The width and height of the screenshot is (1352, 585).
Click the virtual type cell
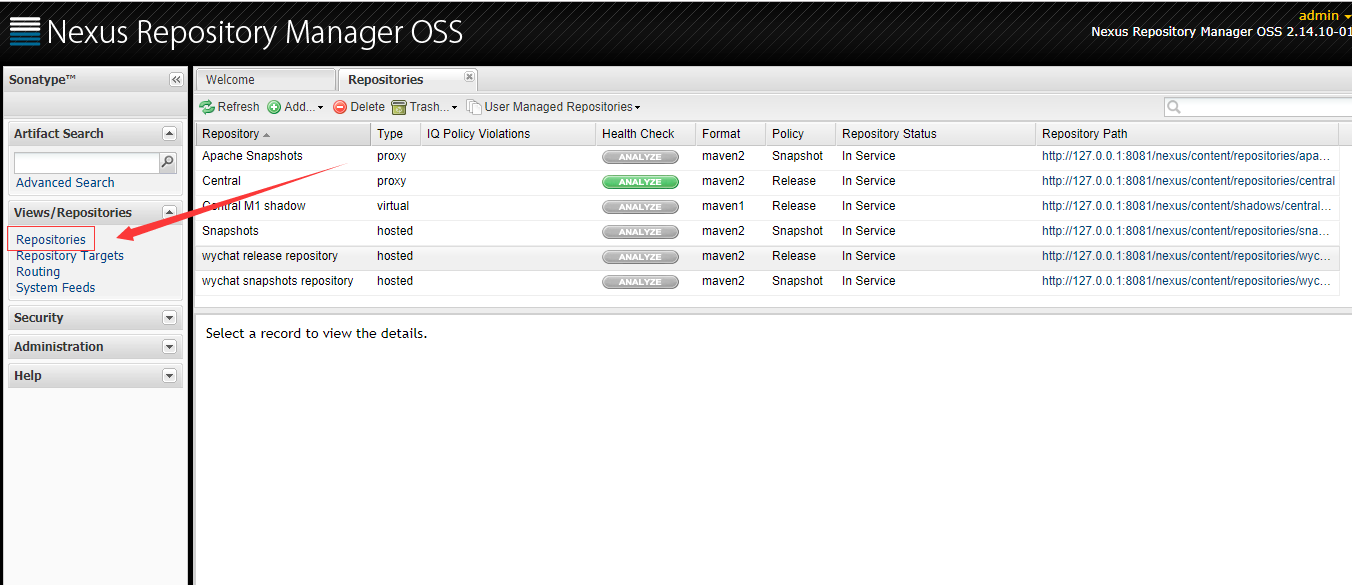click(393, 206)
